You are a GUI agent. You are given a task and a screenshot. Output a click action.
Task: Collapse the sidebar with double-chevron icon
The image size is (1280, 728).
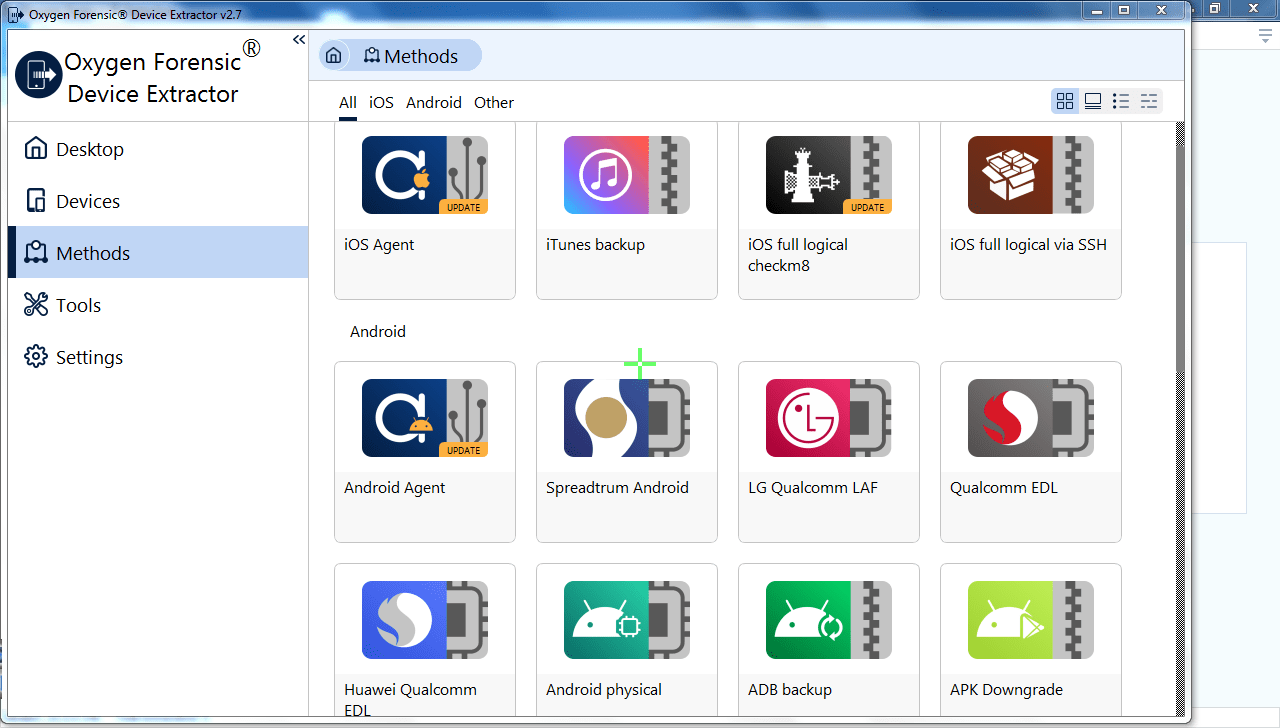pos(299,39)
